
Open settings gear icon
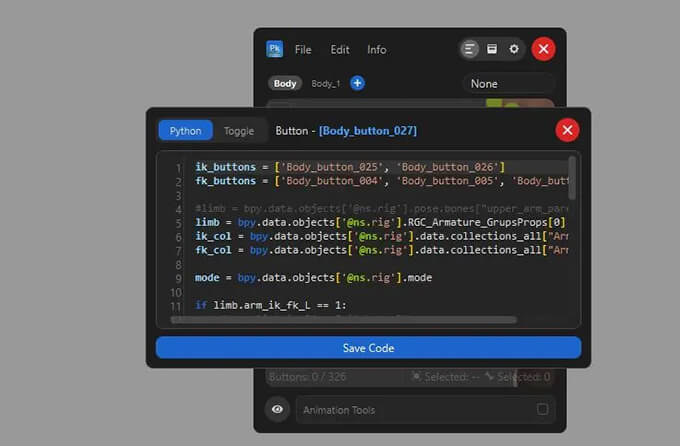click(514, 49)
